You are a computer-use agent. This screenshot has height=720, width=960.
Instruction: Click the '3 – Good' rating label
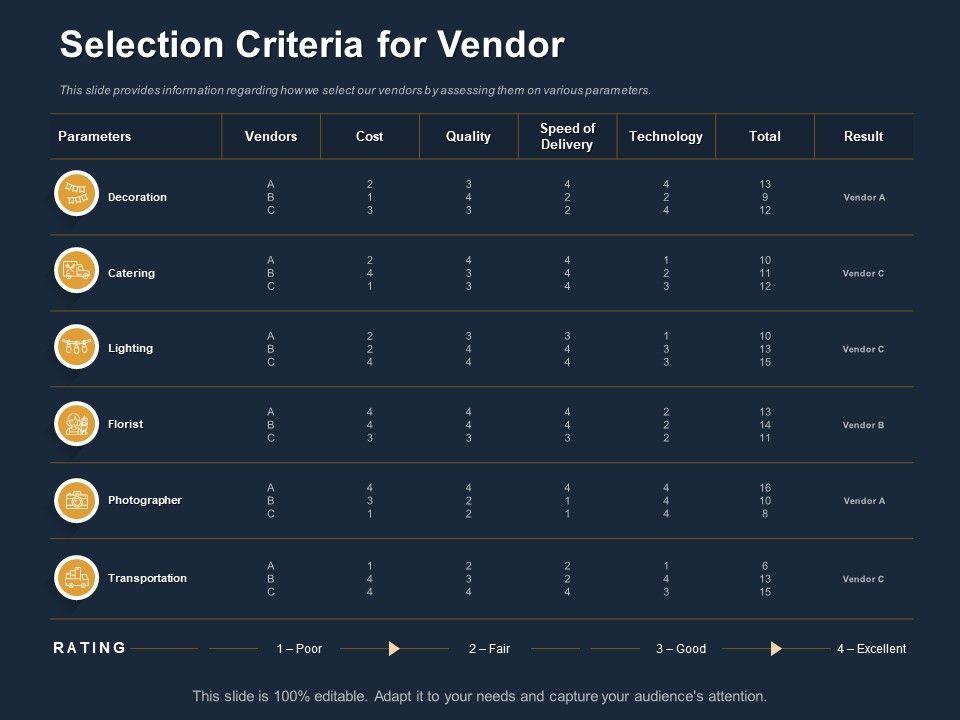[681, 649]
